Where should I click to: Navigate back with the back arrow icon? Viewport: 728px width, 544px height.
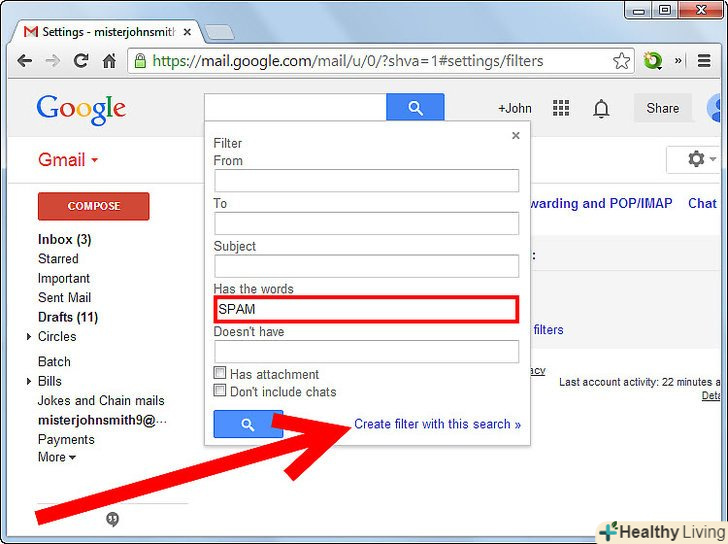coord(24,60)
